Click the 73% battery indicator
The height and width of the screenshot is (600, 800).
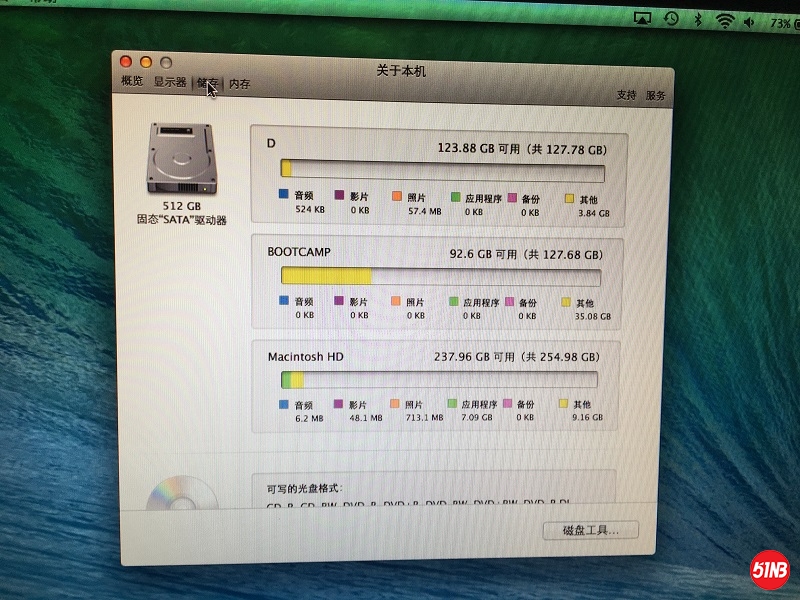784,24
